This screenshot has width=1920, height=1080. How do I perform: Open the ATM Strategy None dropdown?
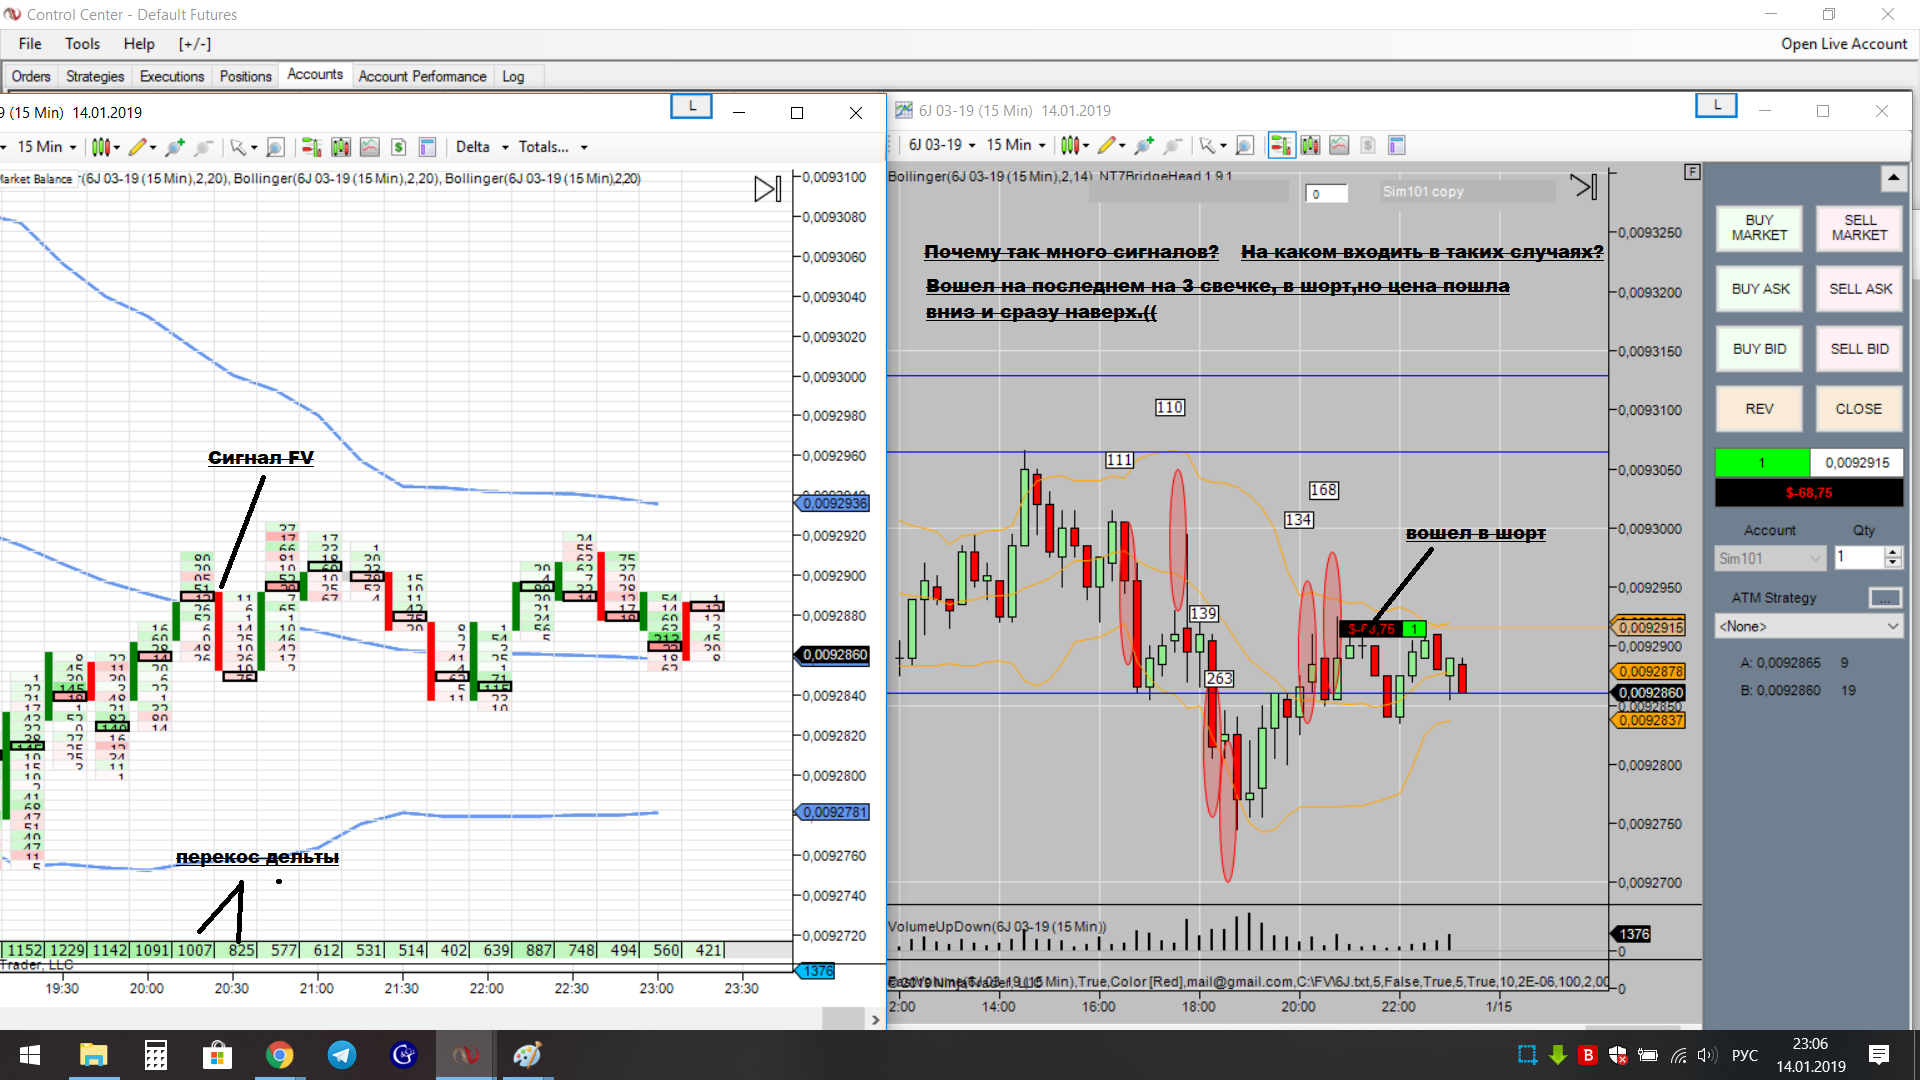[1809, 626]
